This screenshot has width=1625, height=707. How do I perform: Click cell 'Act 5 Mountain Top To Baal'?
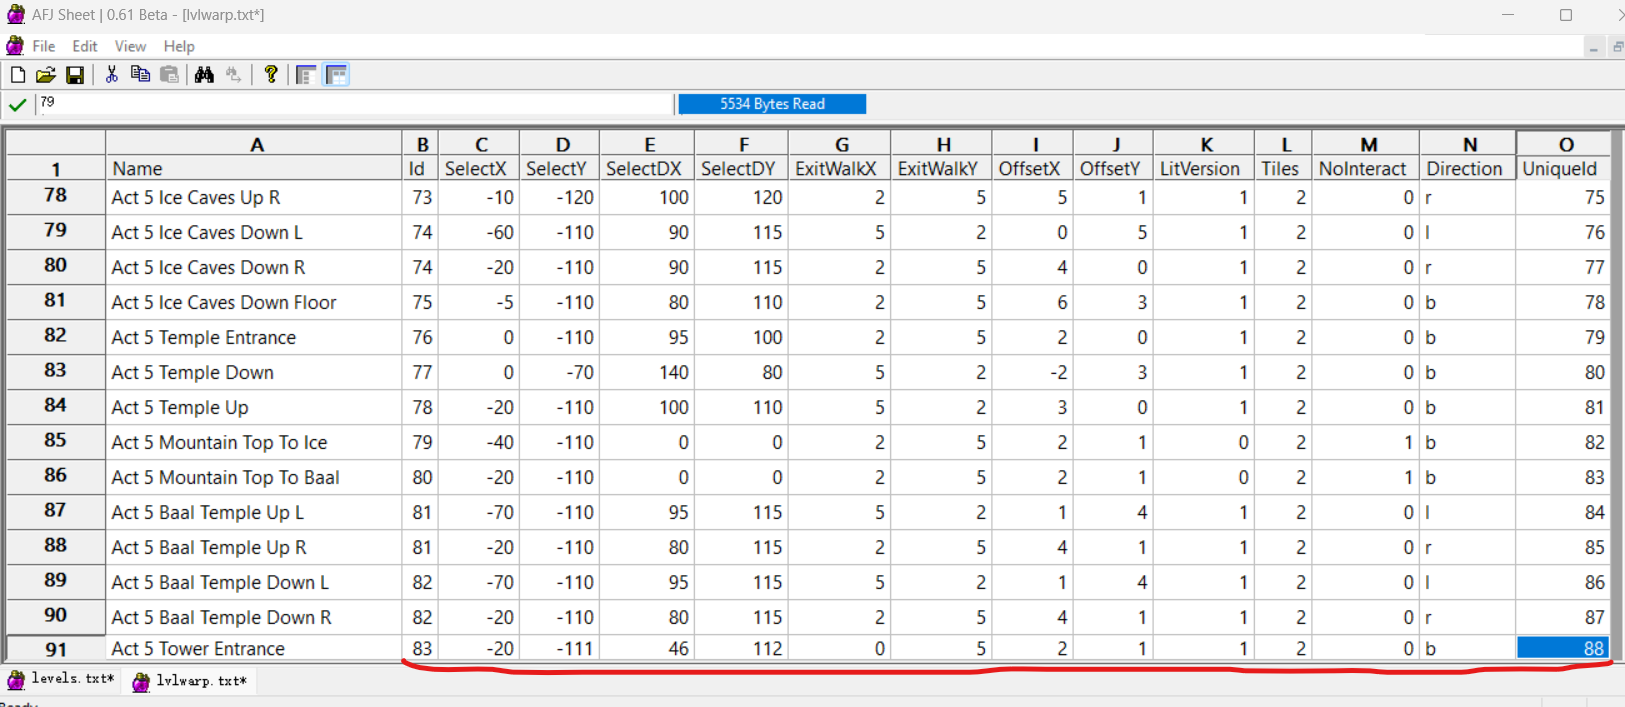point(254,477)
